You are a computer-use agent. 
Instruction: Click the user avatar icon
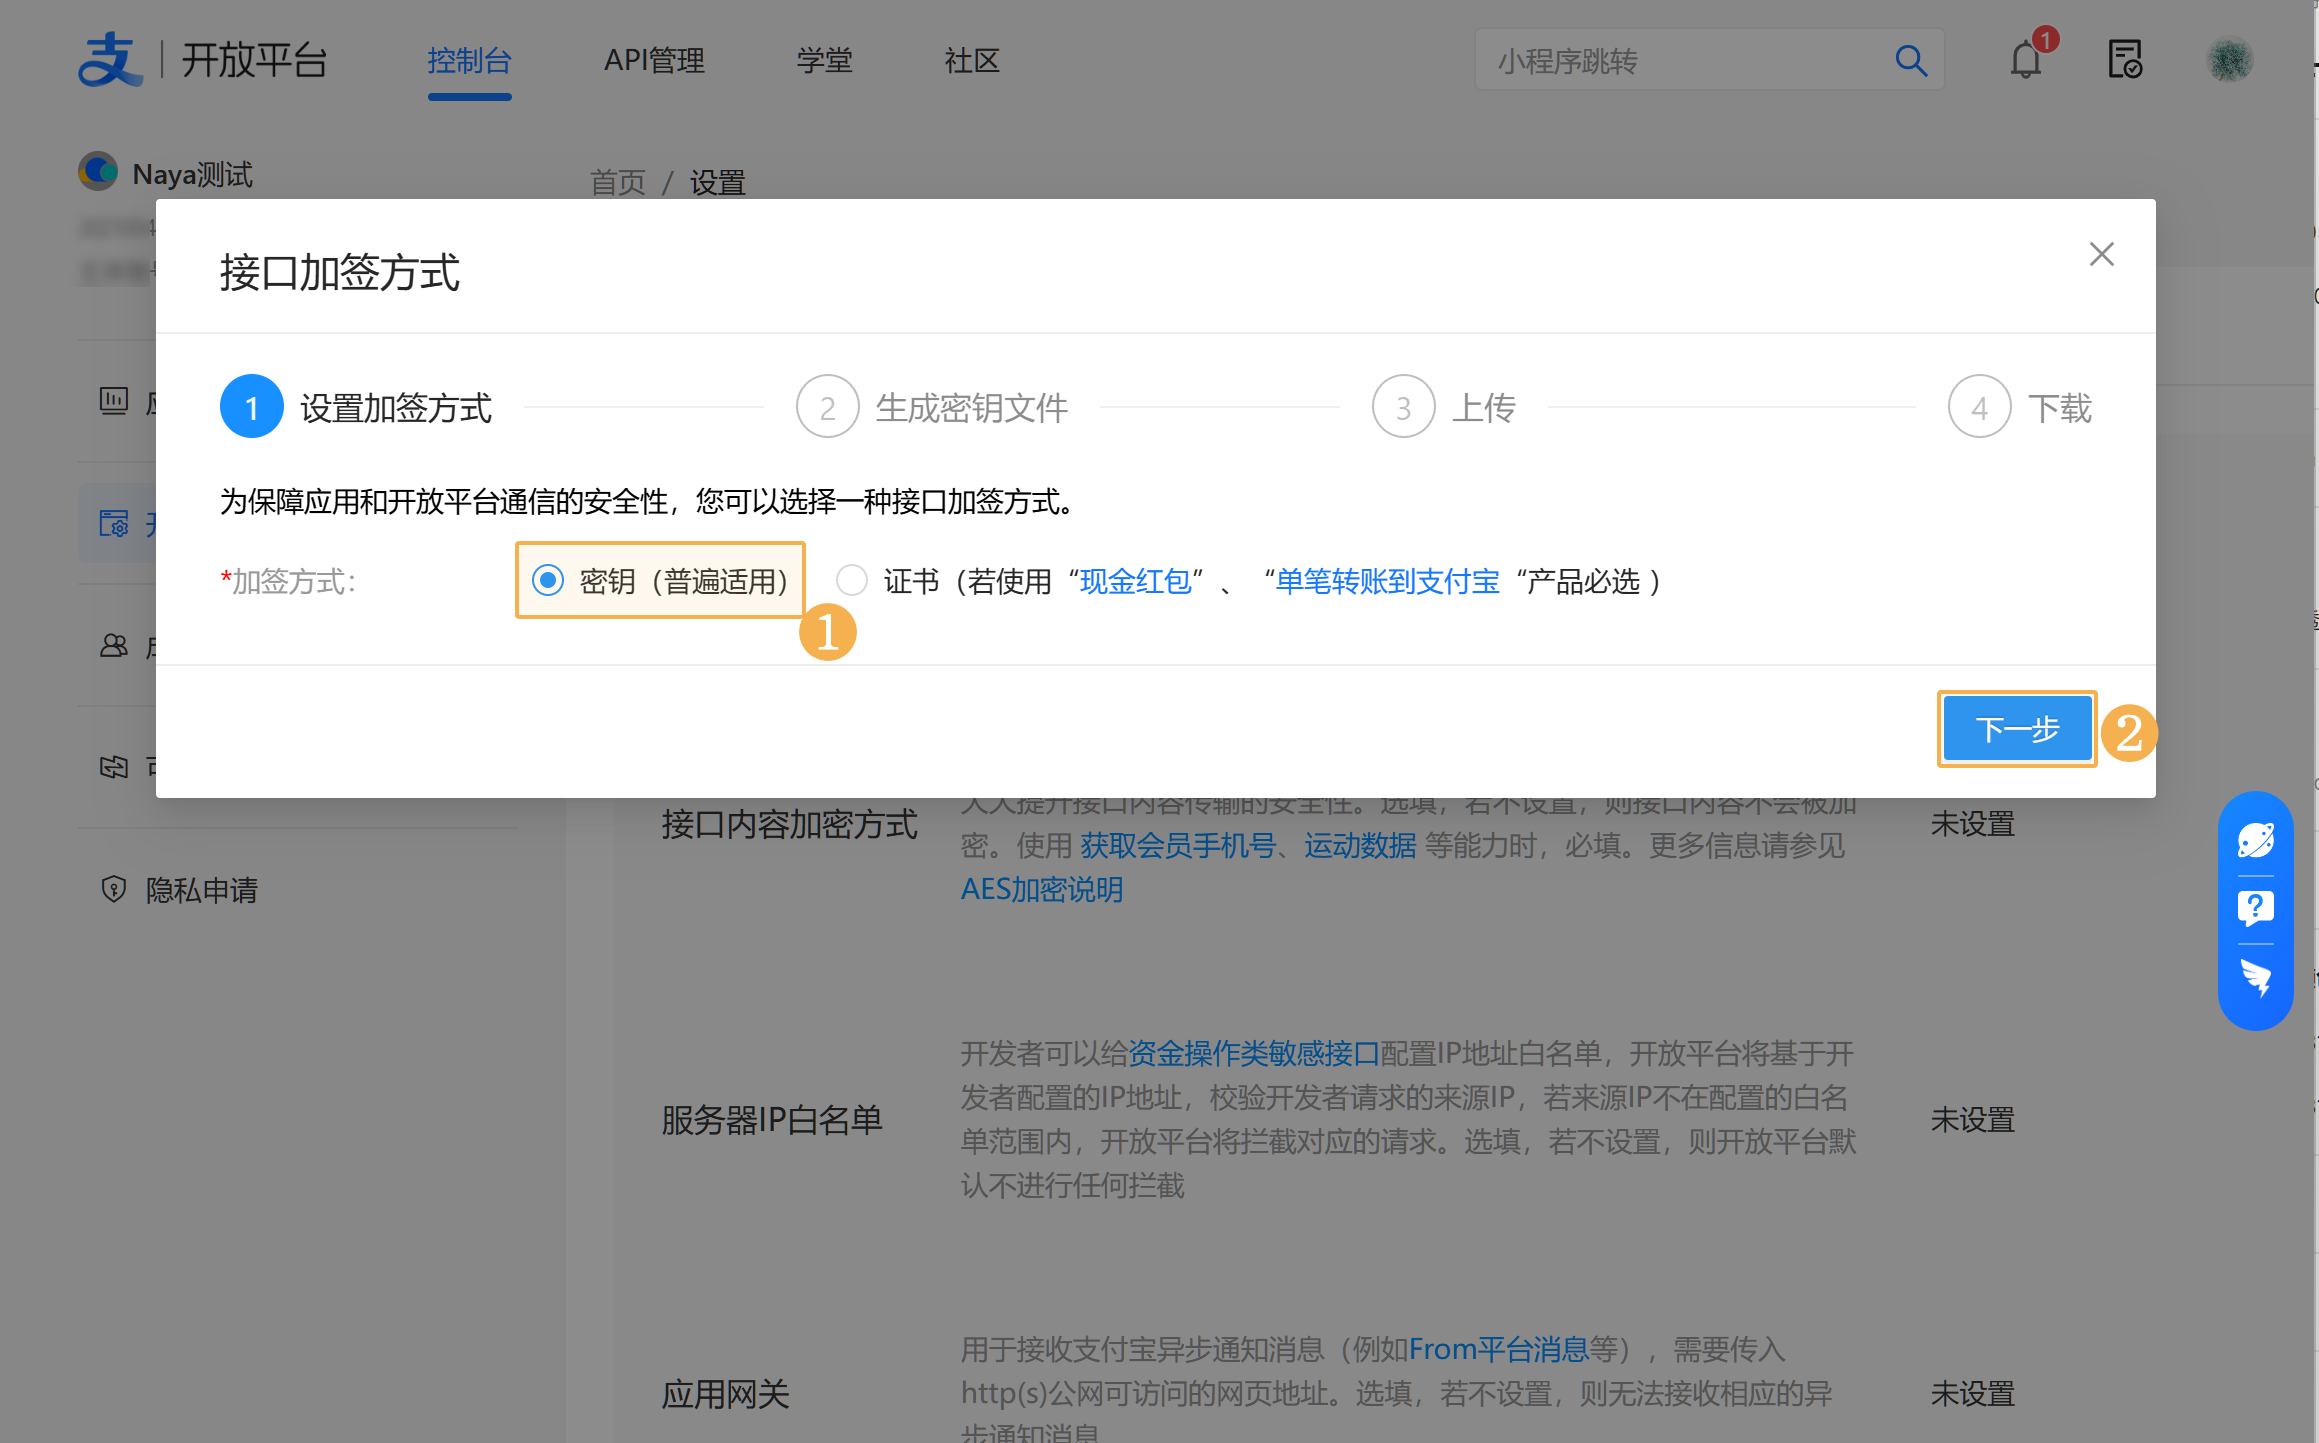[2229, 60]
